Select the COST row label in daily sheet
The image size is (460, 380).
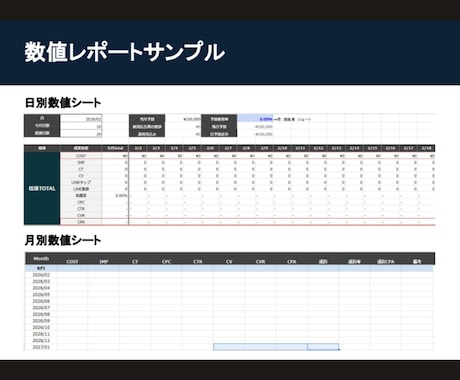point(81,156)
